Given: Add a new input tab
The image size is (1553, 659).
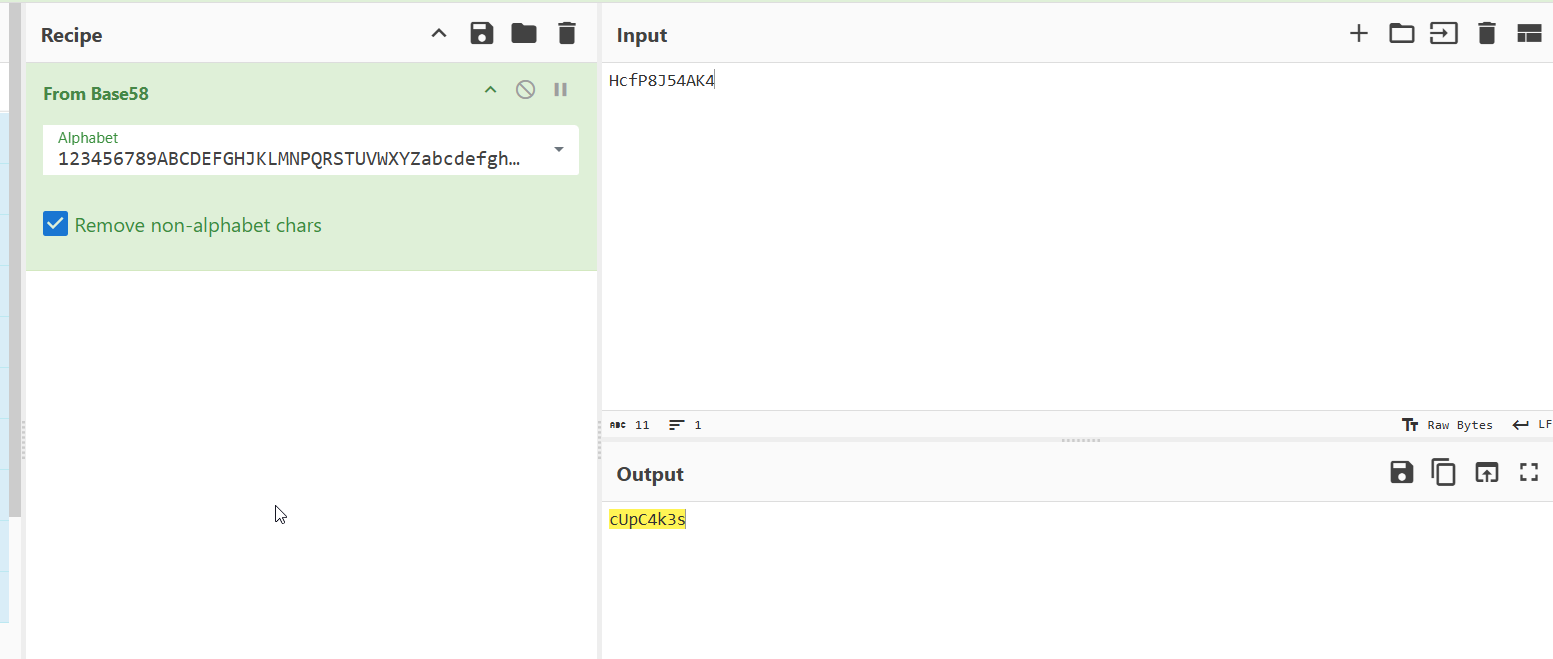Looking at the screenshot, I should click(1358, 34).
